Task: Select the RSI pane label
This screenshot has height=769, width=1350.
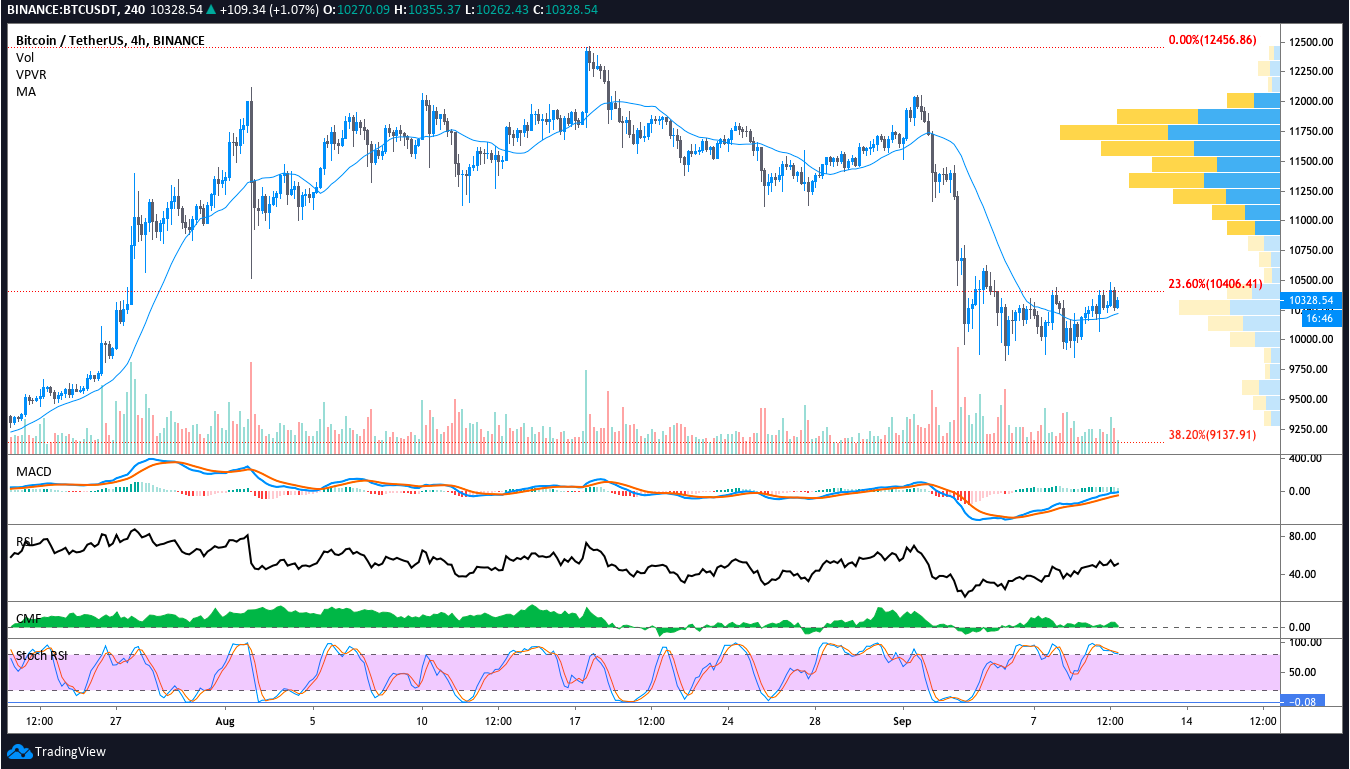Action: click(x=26, y=542)
